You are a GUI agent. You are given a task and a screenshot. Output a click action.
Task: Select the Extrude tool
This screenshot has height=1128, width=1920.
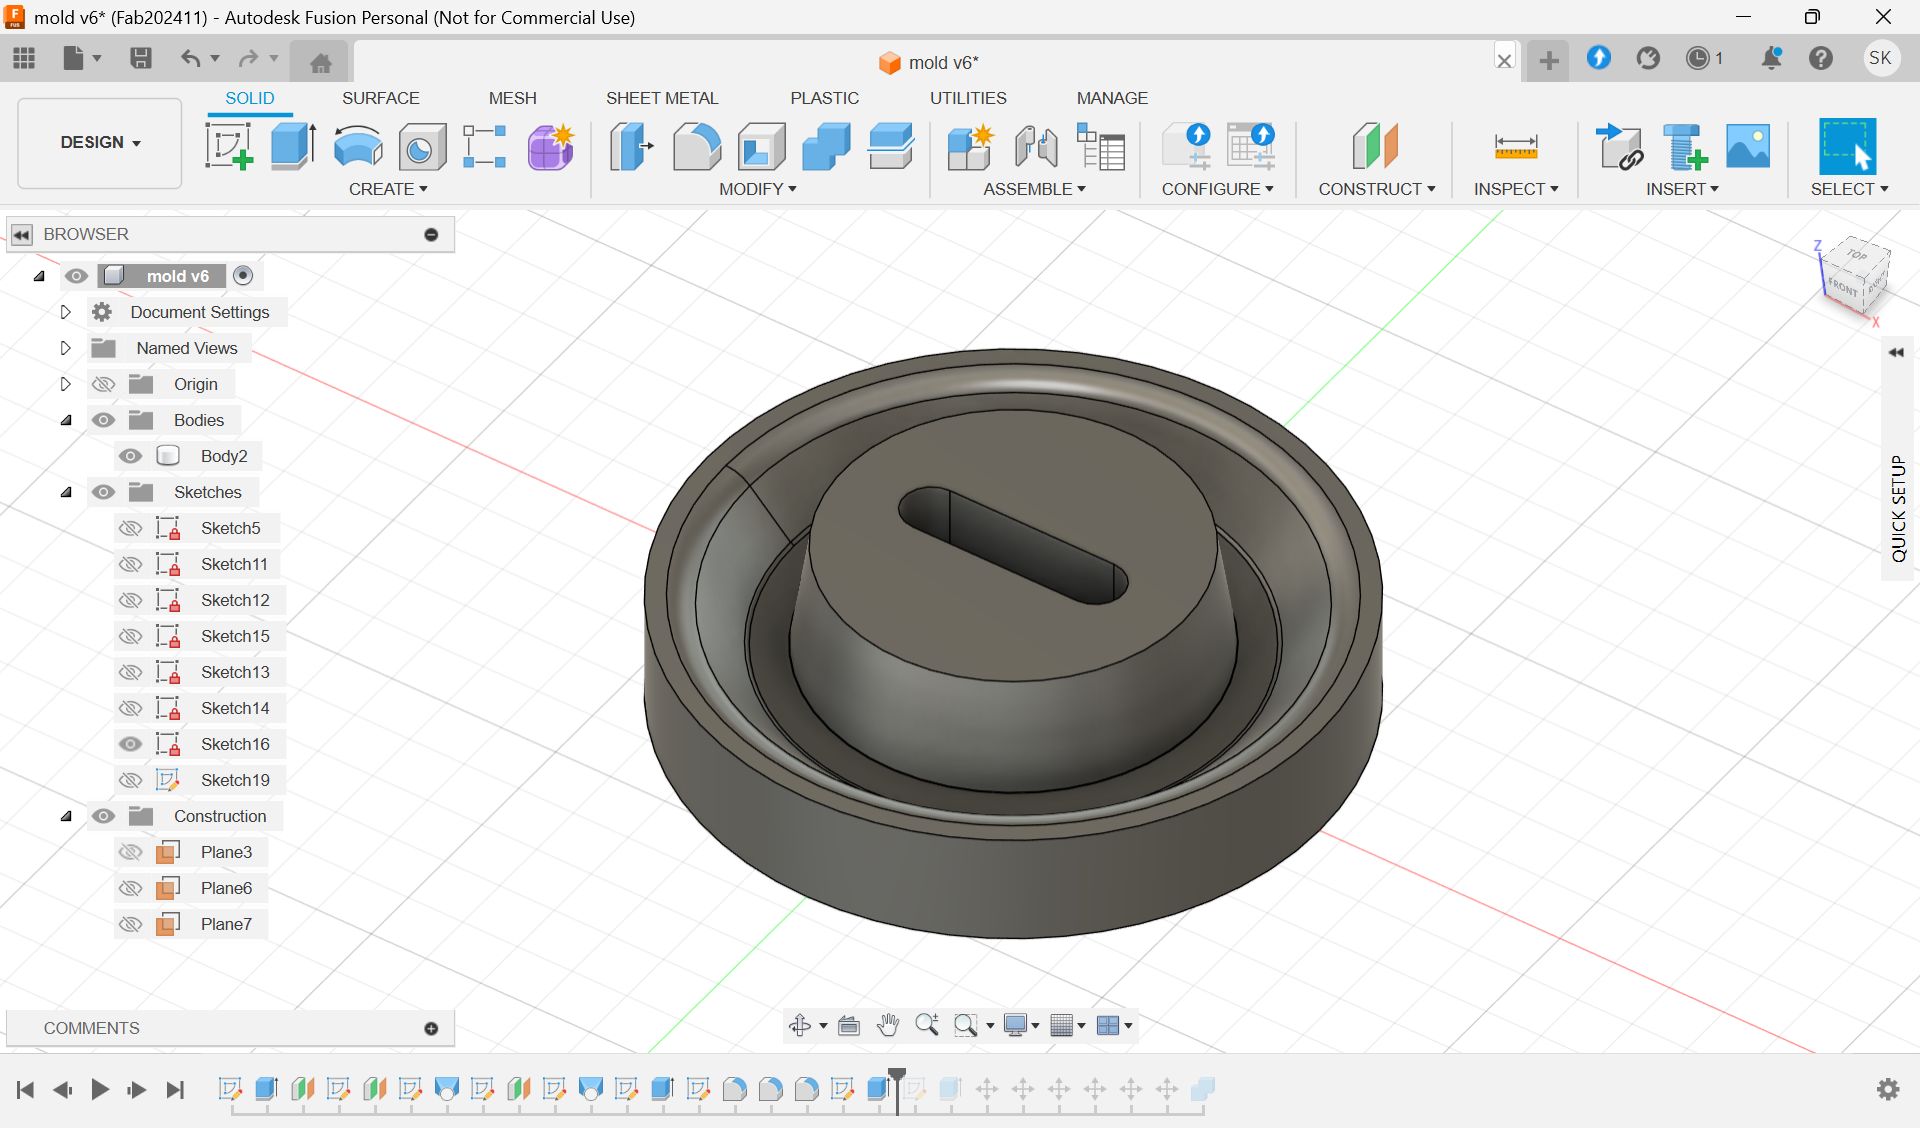coord(293,146)
